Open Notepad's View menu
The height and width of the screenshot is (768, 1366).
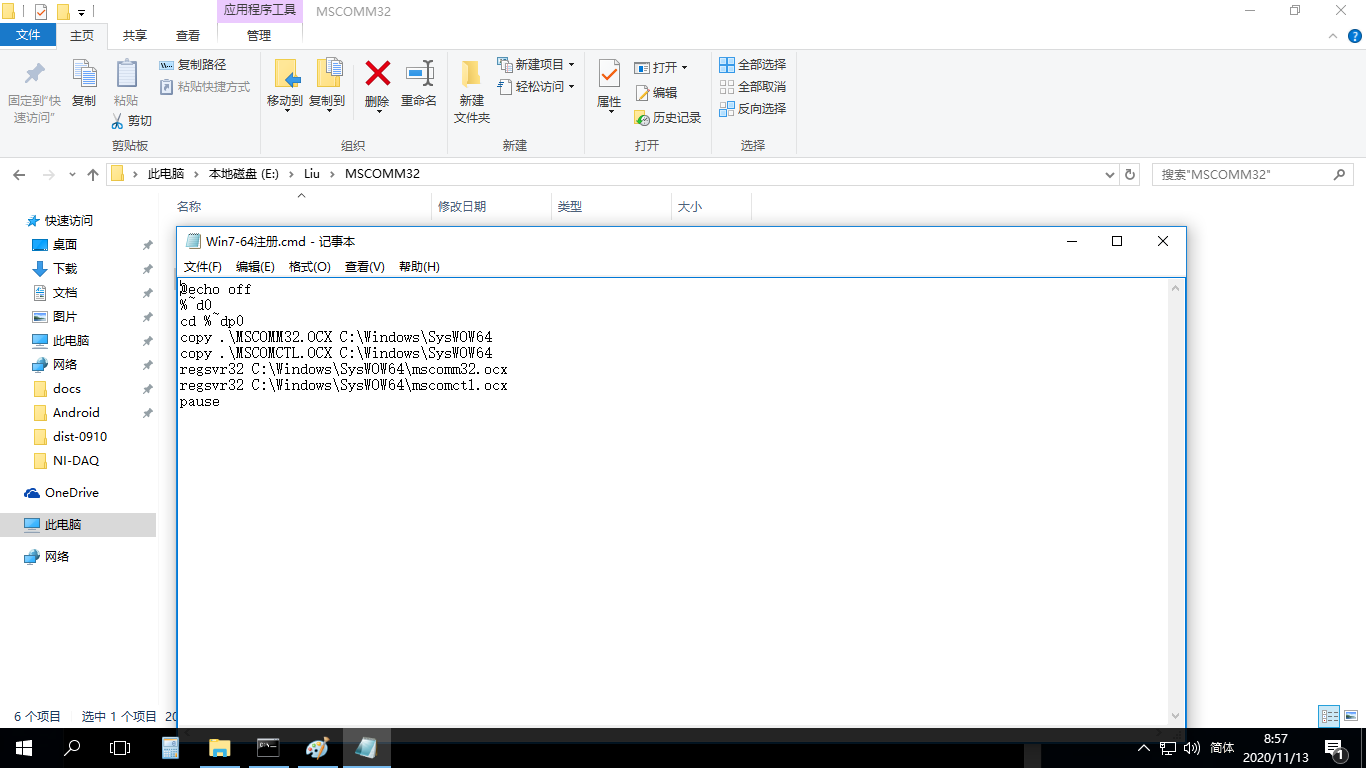[365, 267]
